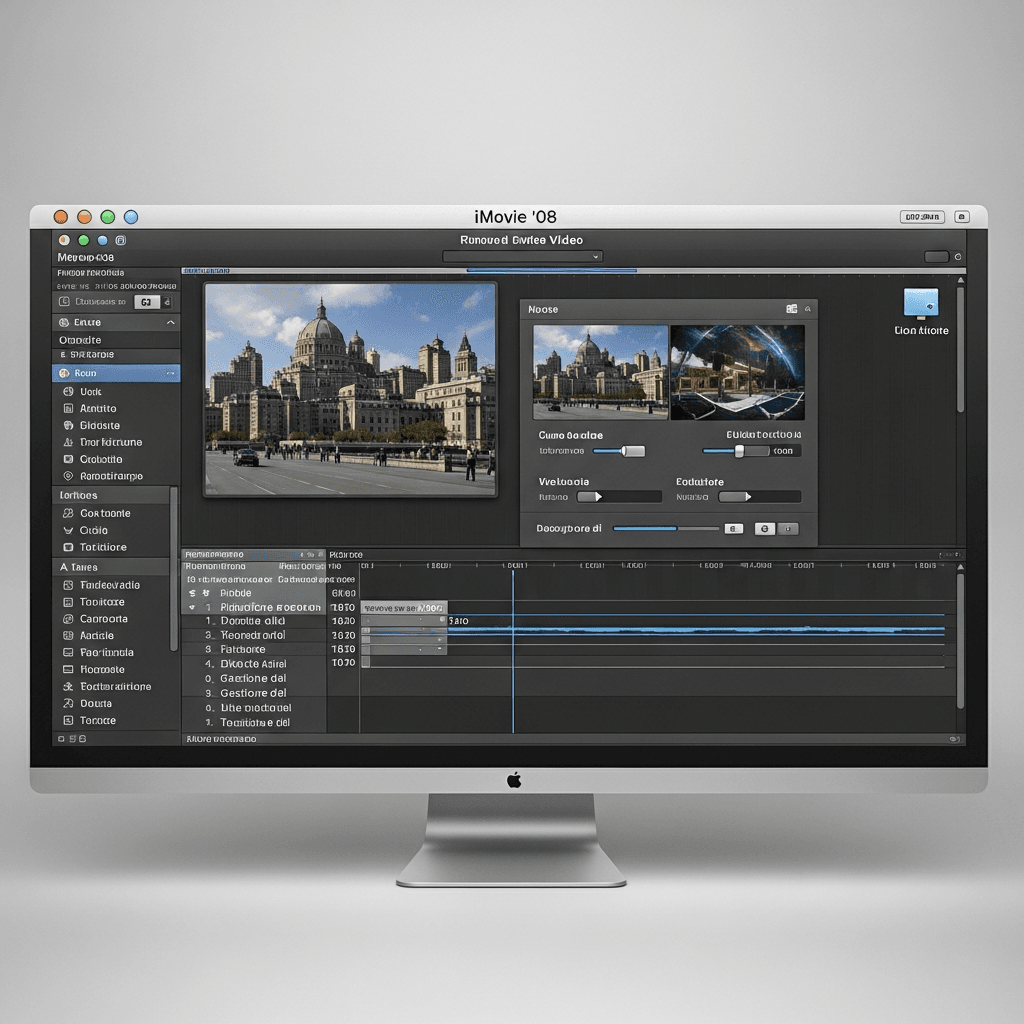Click the icon beside Rarootirarpe in sidebar
This screenshot has width=1024, height=1024.
68,477
